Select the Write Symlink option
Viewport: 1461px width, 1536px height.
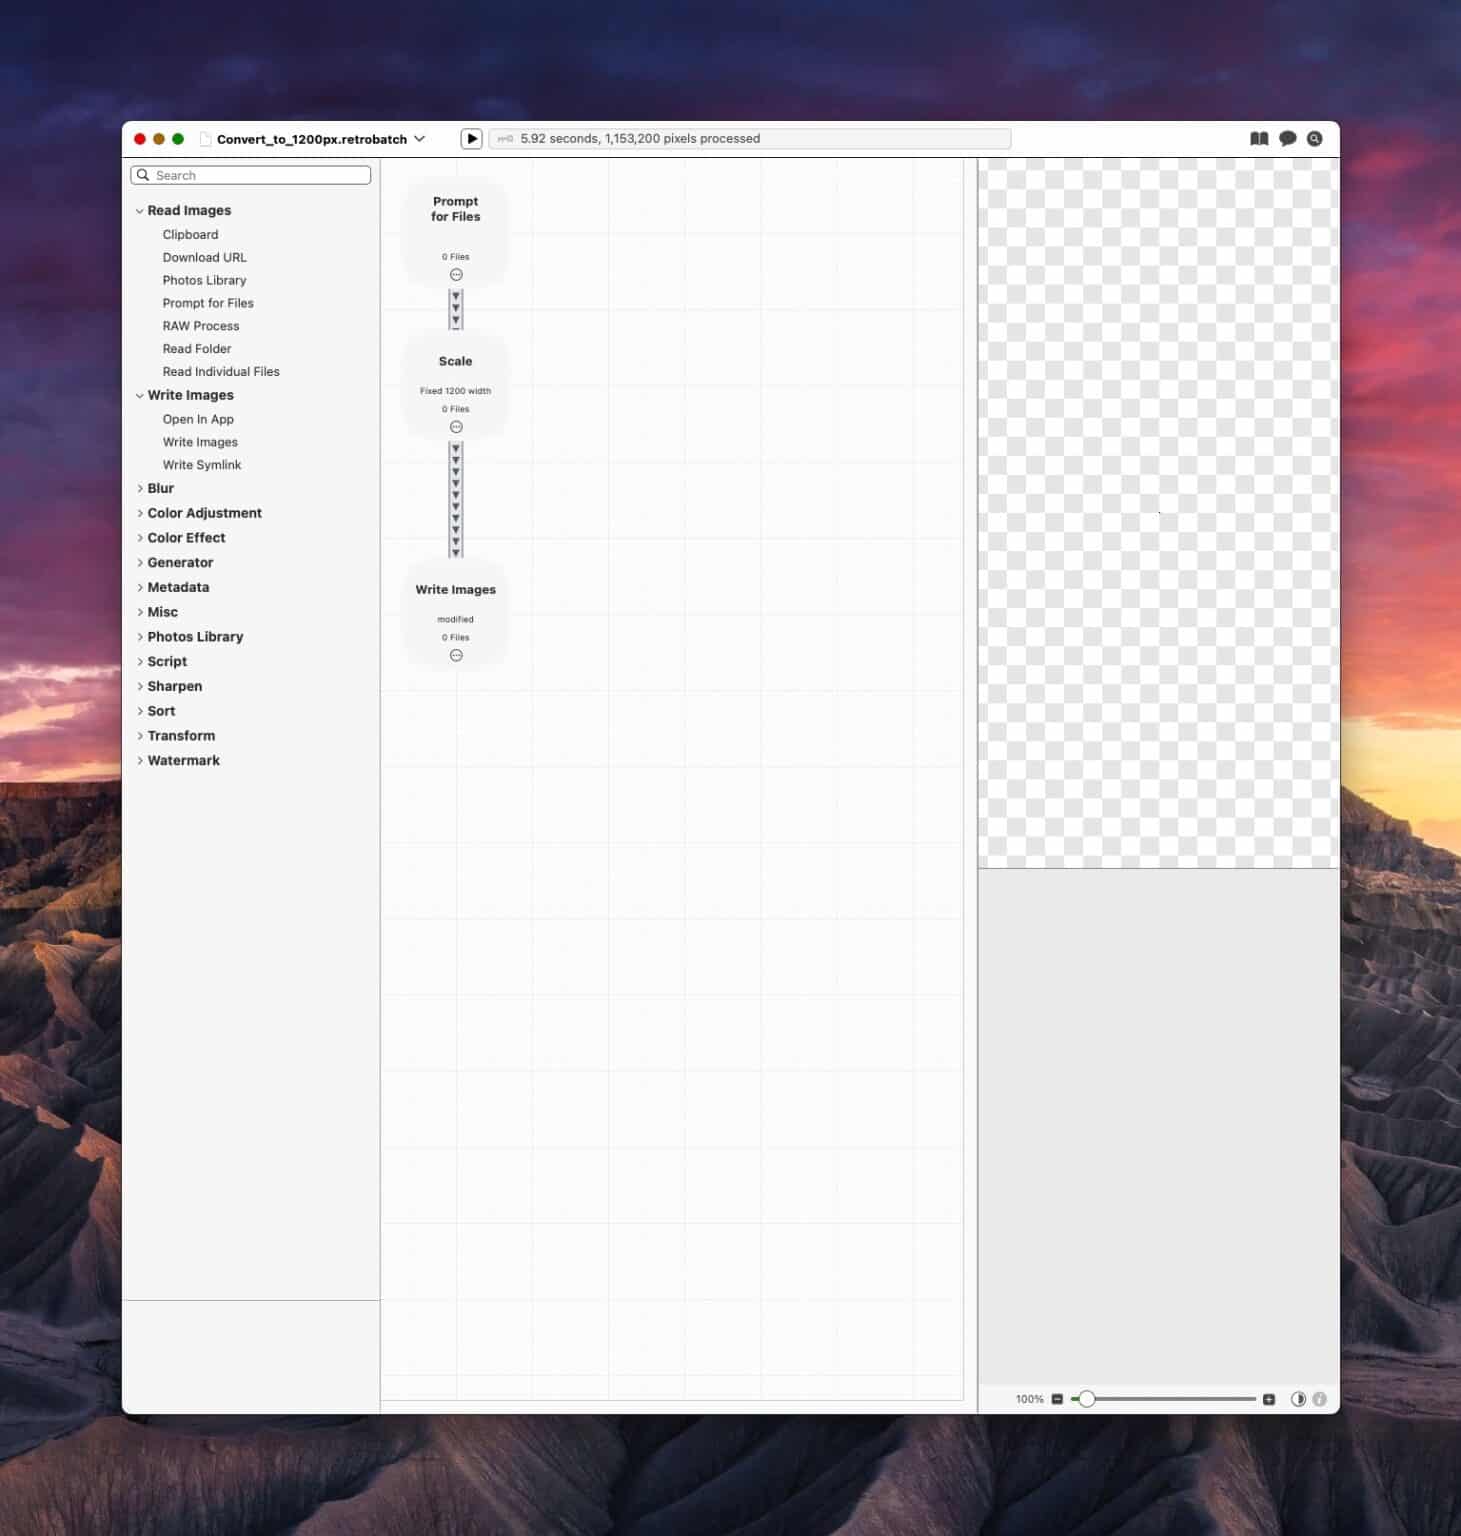point(202,464)
